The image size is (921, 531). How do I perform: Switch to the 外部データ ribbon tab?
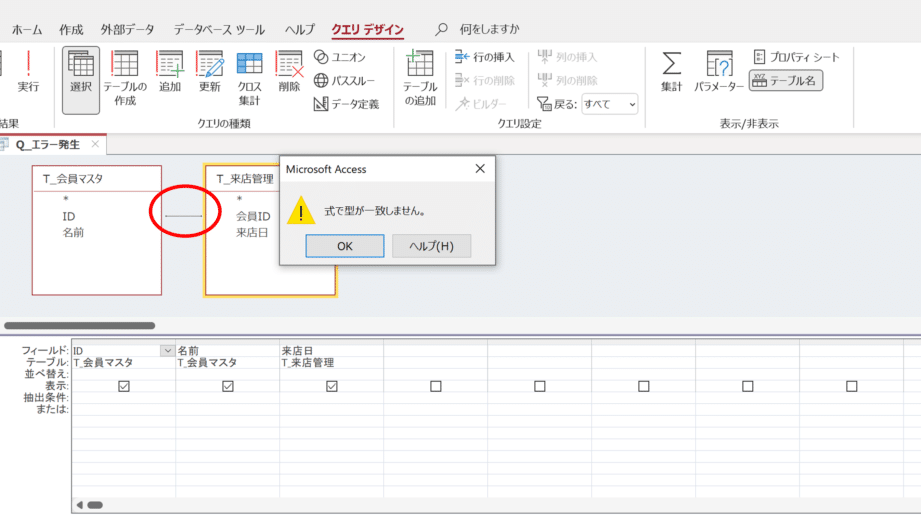tap(128, 30)
